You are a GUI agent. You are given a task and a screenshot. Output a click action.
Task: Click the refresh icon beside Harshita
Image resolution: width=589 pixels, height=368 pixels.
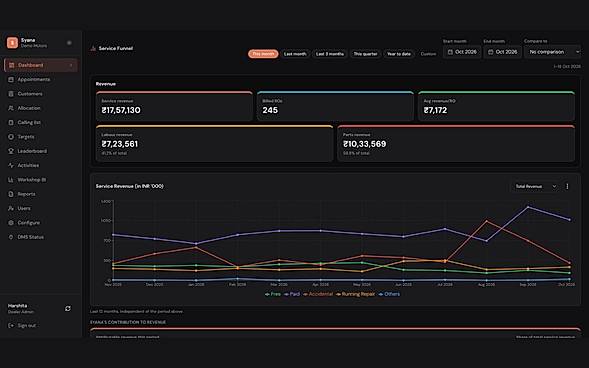coord(68,308)
